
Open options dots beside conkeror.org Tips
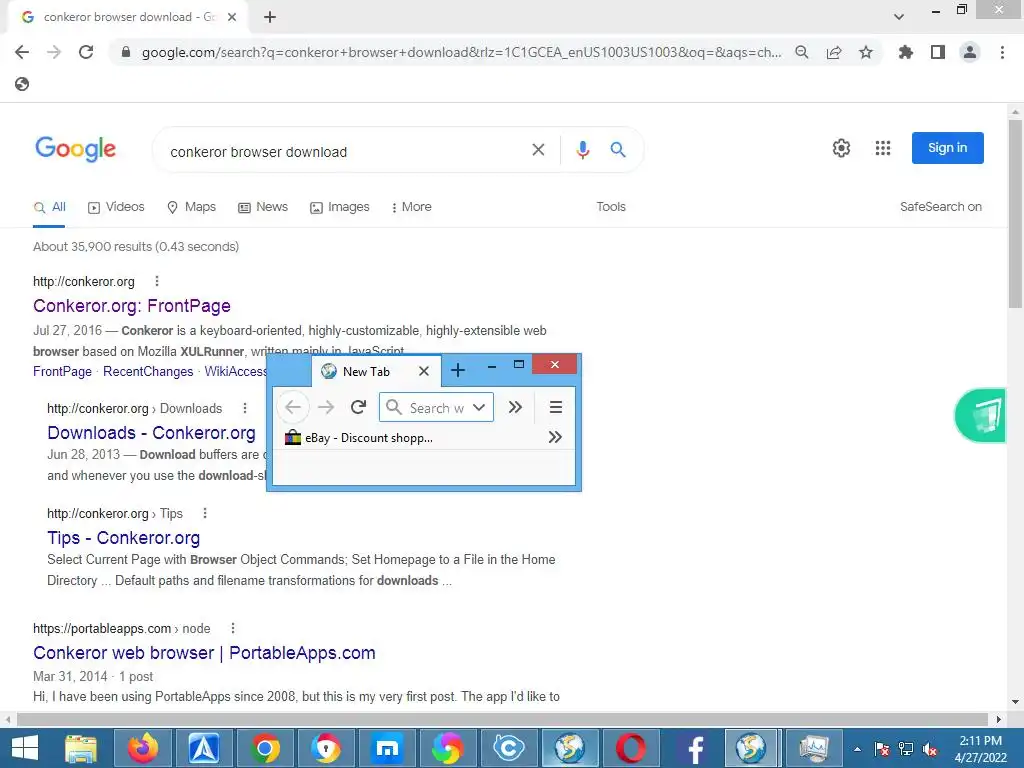(x=204, y=513)
